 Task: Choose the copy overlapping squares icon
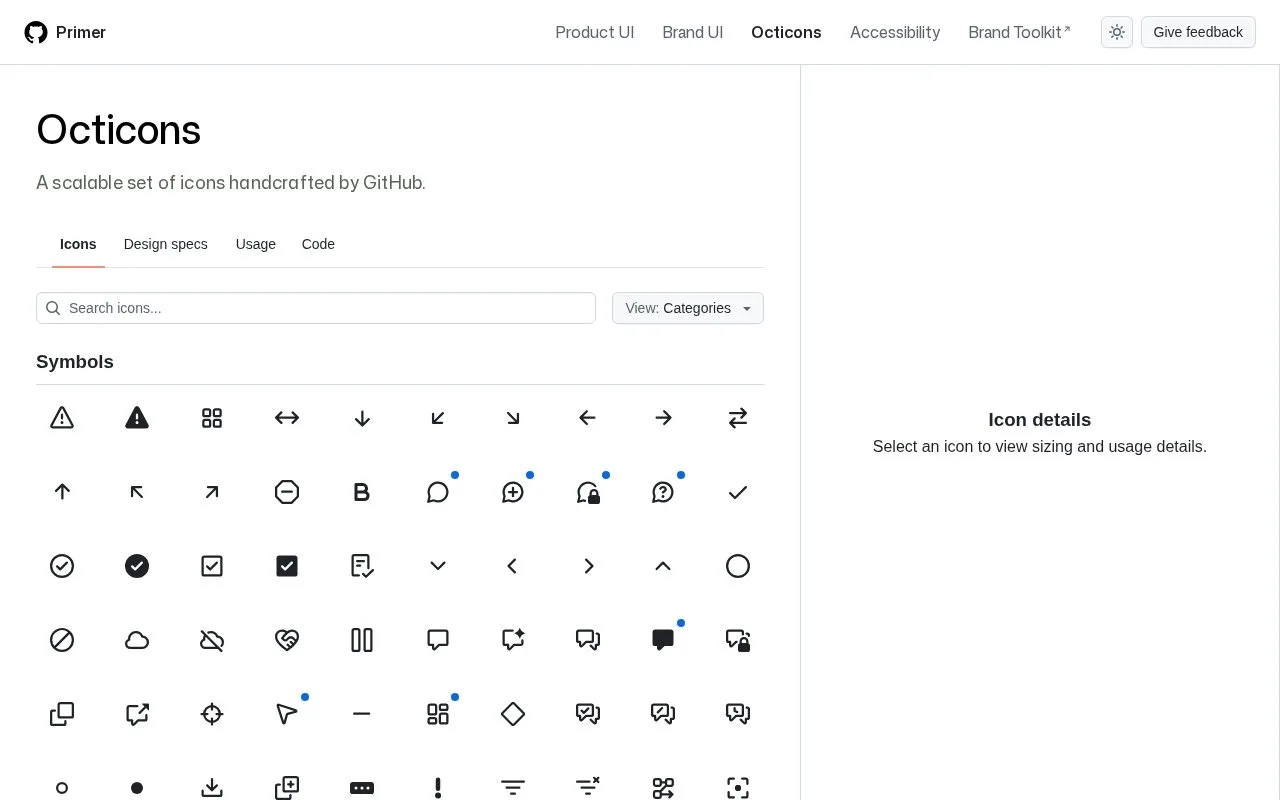click(x=62, y=714)
